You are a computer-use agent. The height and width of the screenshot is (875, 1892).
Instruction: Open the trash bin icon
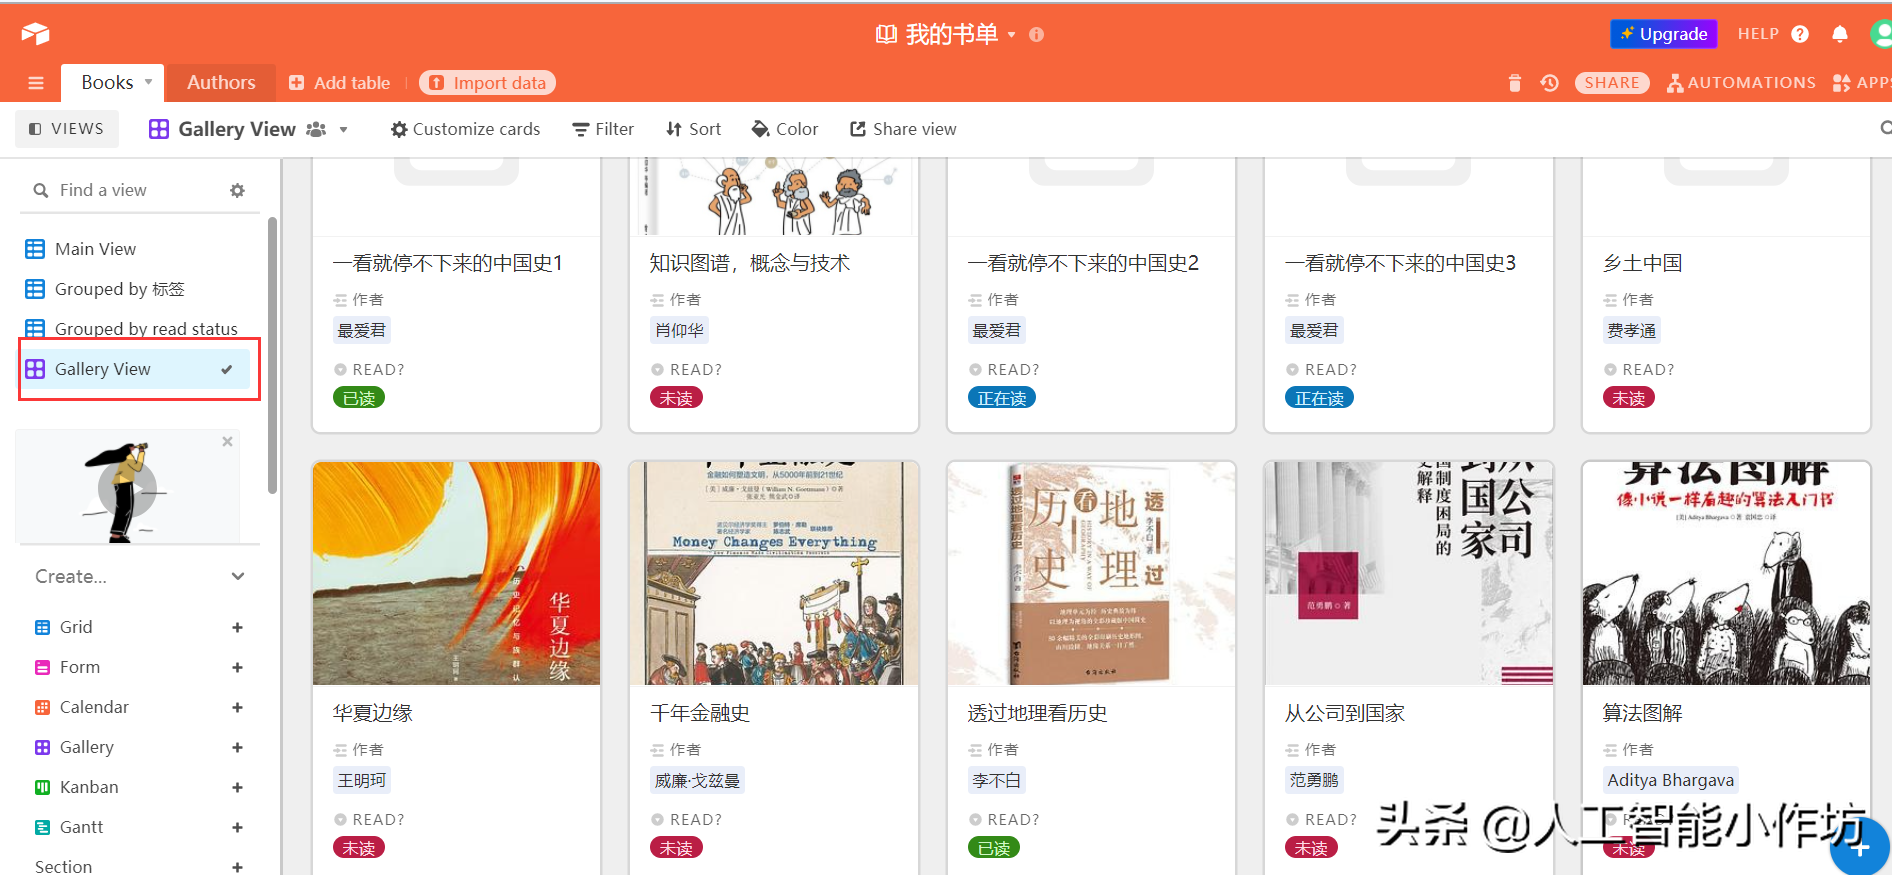pyautogui.click(x=1515, y=83)
